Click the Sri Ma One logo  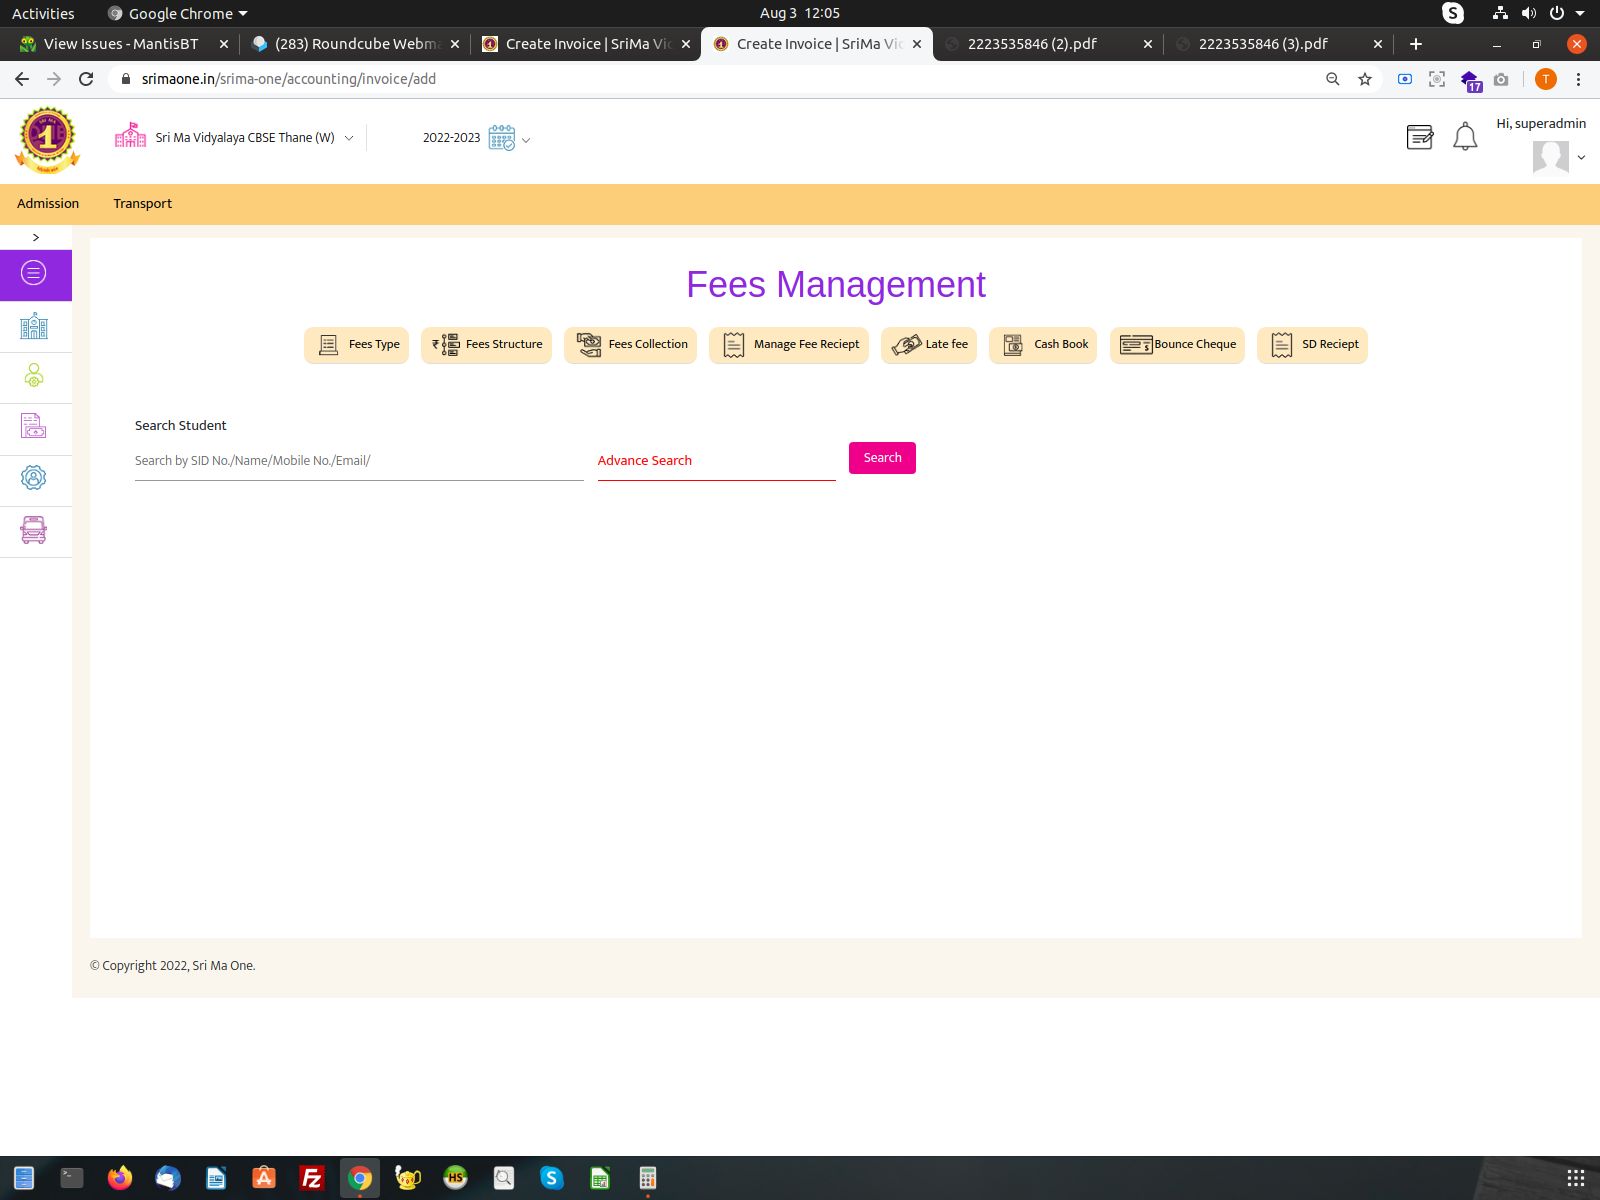[47, 140]
